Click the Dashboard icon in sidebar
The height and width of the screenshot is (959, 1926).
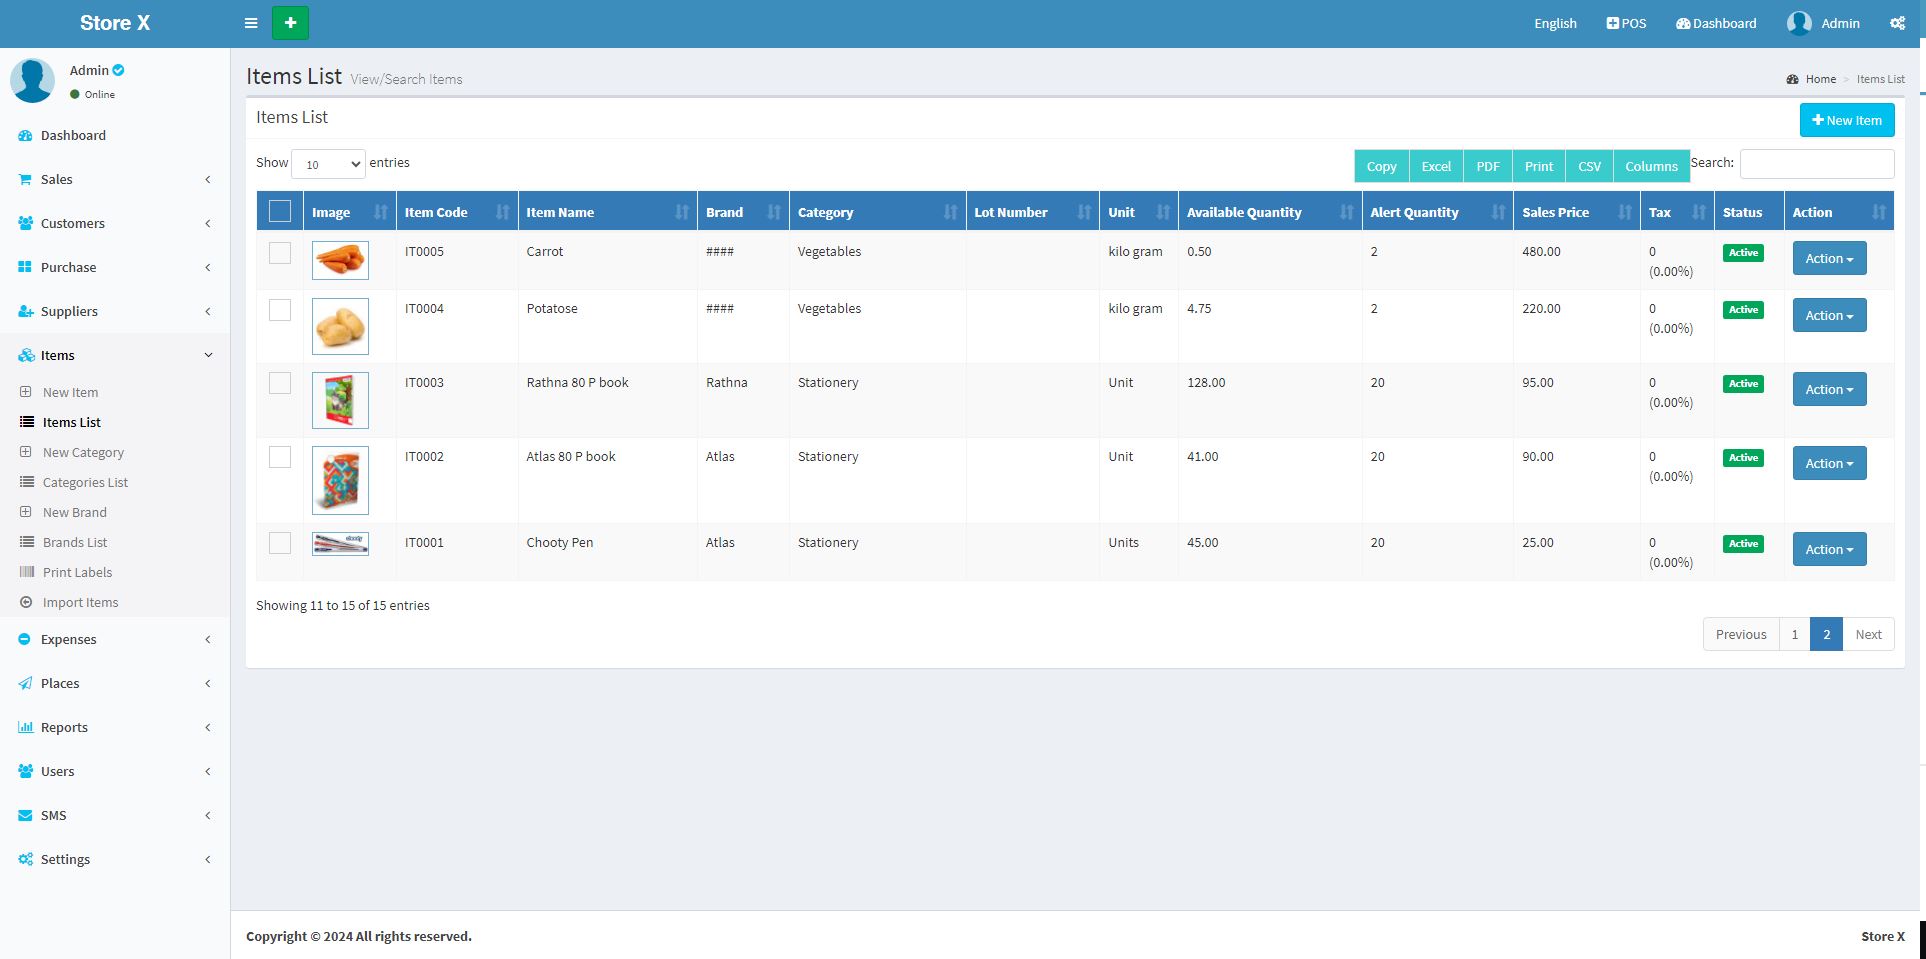[x=26, y=136]
